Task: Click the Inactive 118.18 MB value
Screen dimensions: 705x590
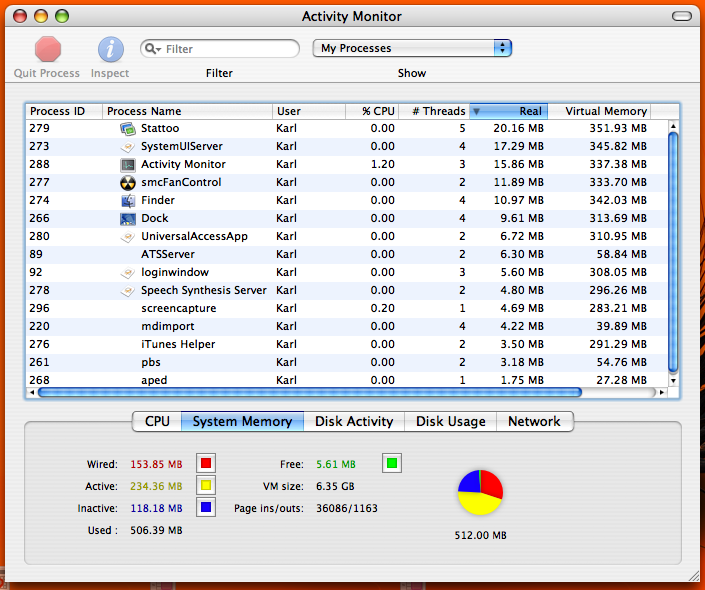Action: click(156, 508)
